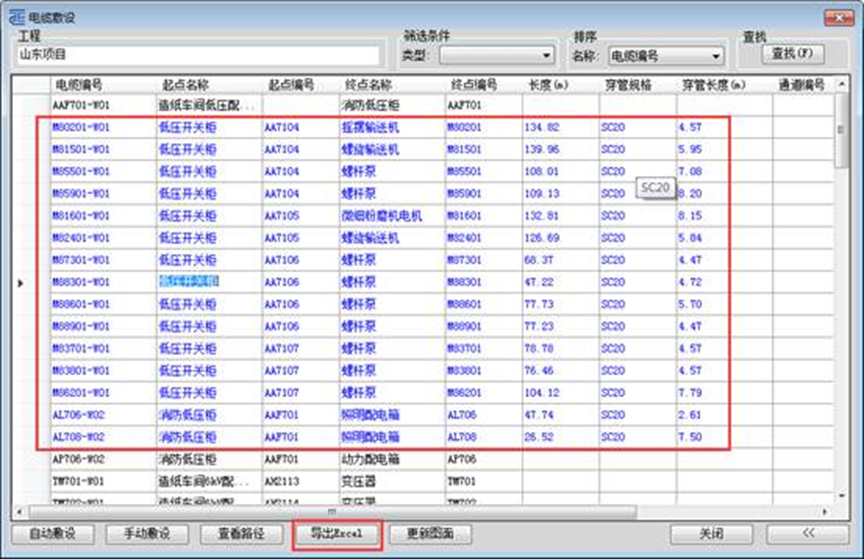Open 查看路径 to view cable route

[242, 534]
